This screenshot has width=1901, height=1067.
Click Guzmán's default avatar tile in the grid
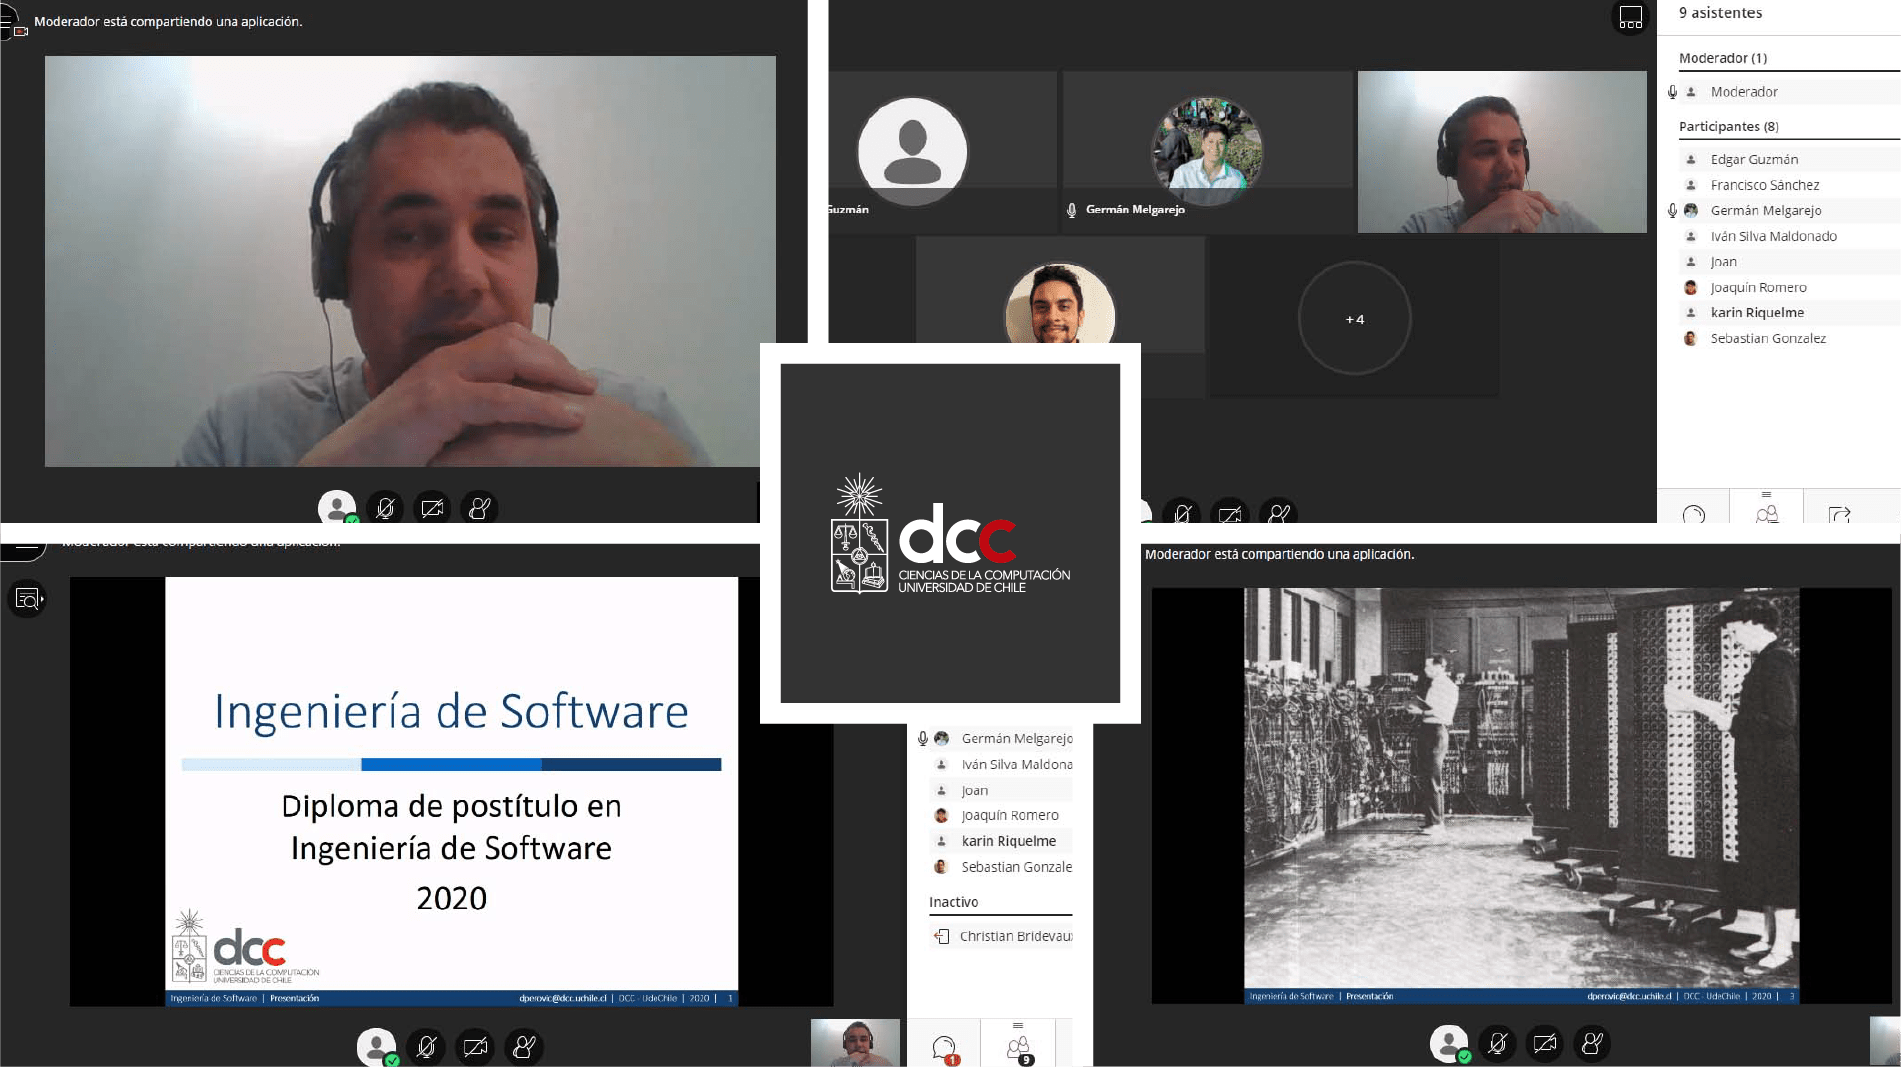point(942,152)
